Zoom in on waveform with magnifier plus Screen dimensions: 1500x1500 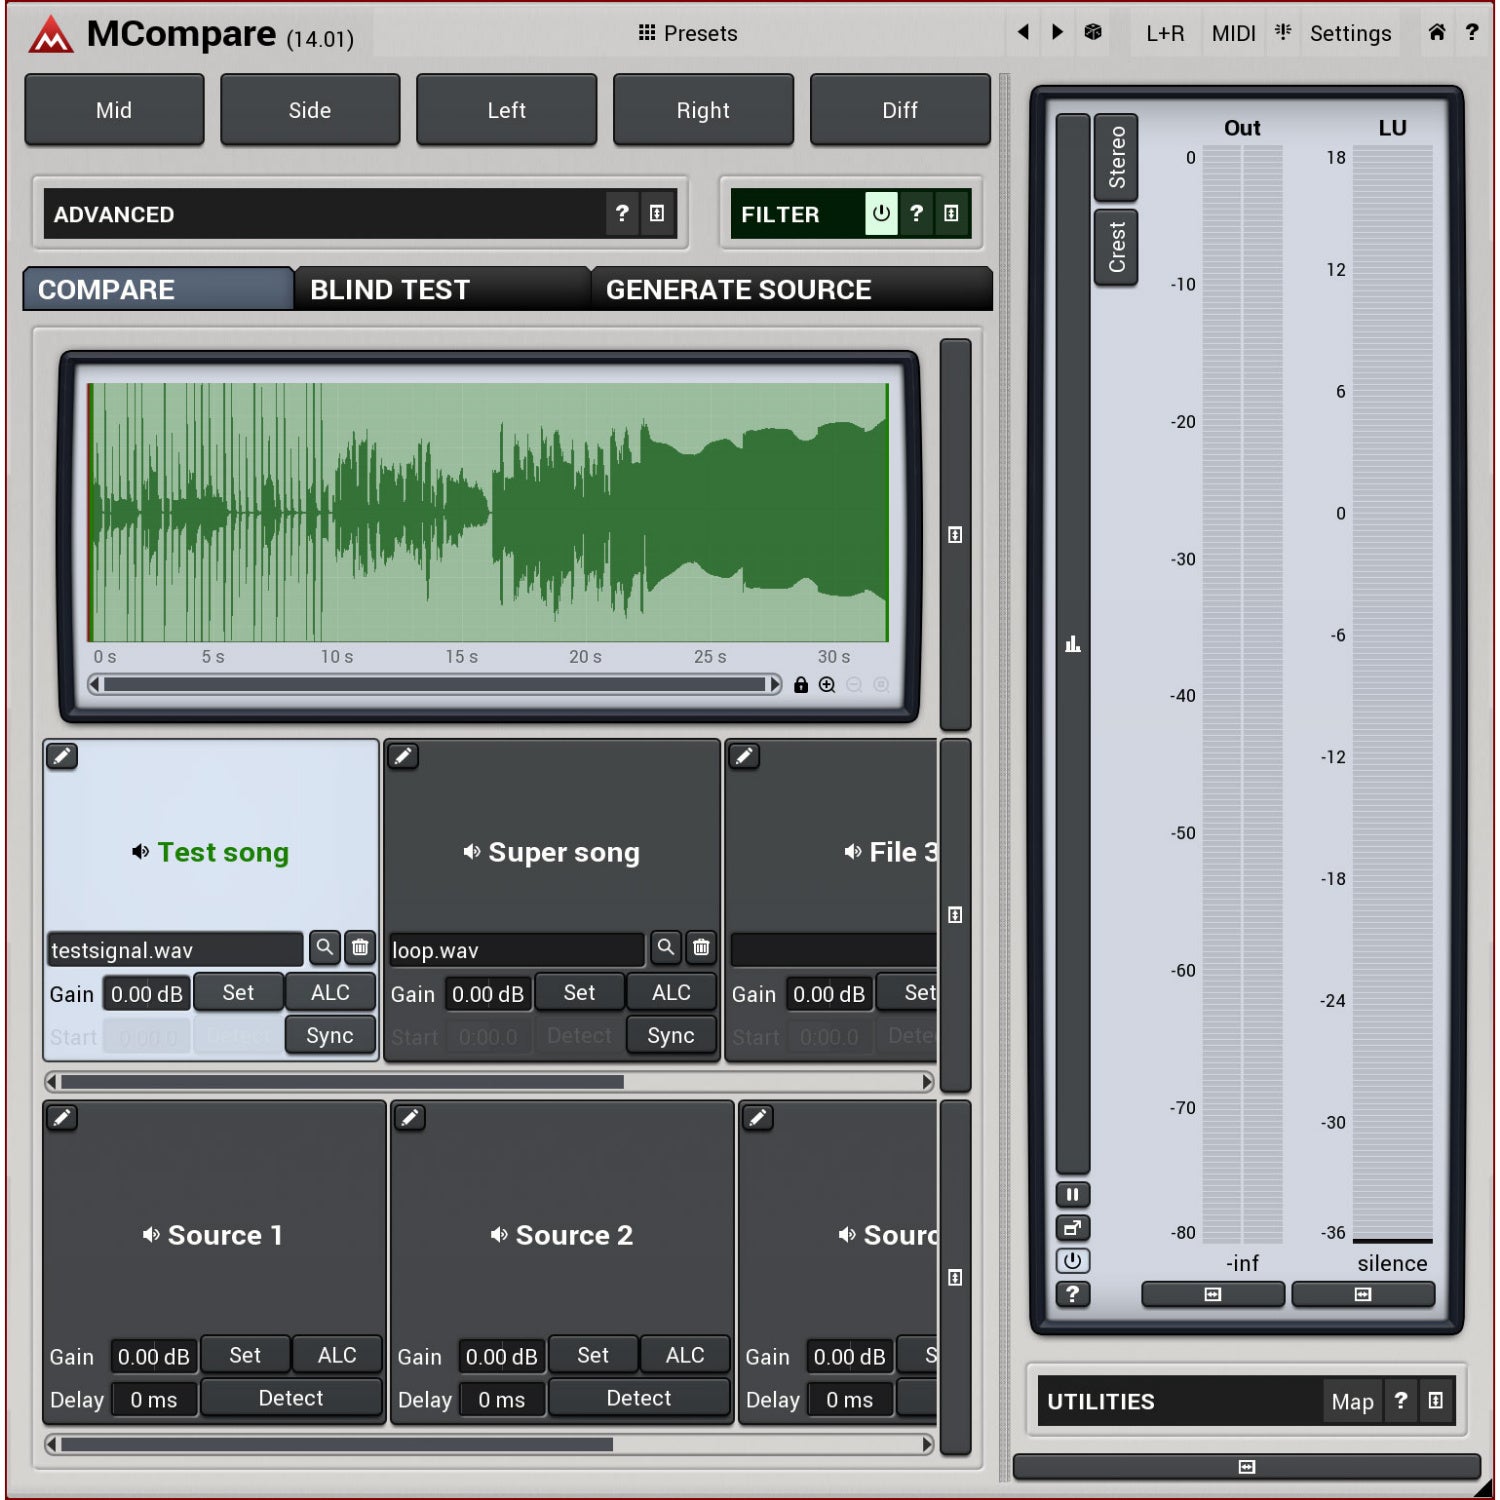(827, 685)
